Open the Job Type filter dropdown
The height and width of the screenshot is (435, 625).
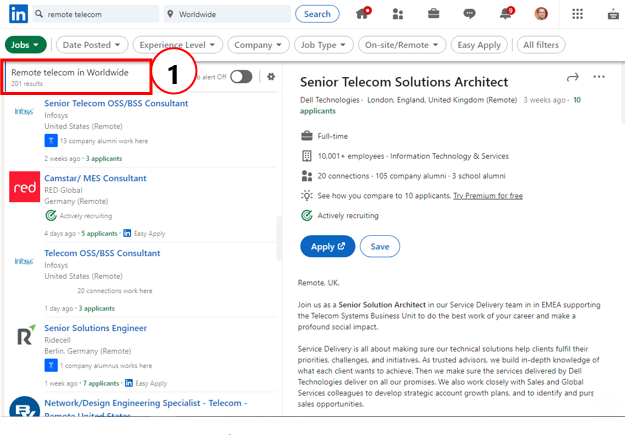click(x=323, y=45)
